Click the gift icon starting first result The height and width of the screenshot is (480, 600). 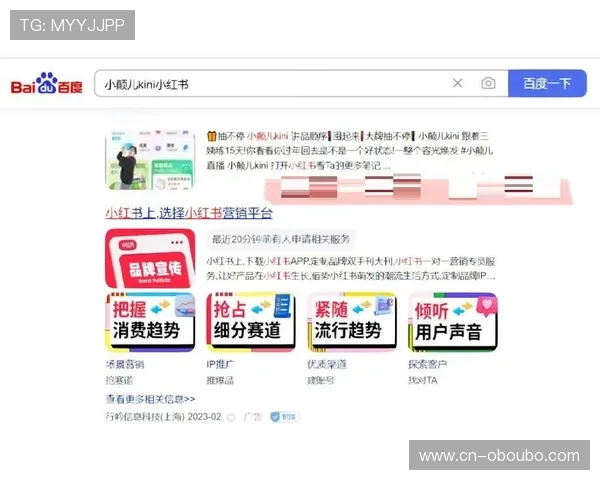pos(212,136)
